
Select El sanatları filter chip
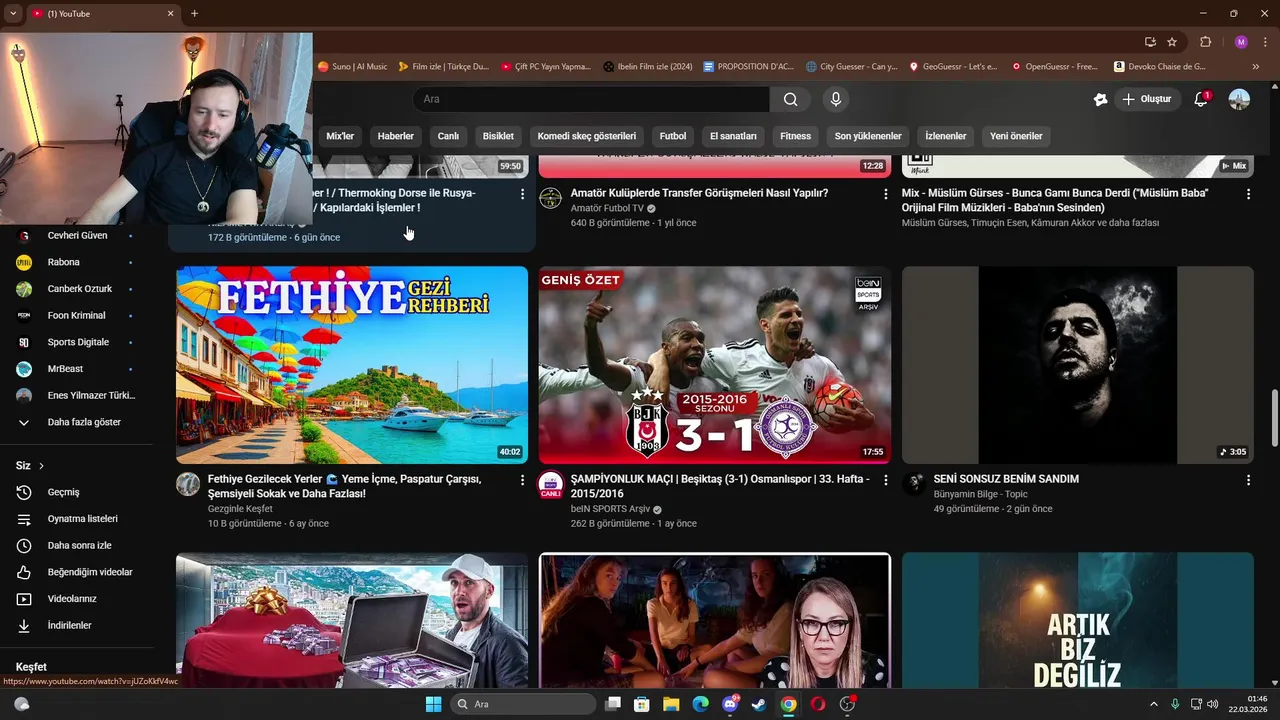(x=733, y=136)
